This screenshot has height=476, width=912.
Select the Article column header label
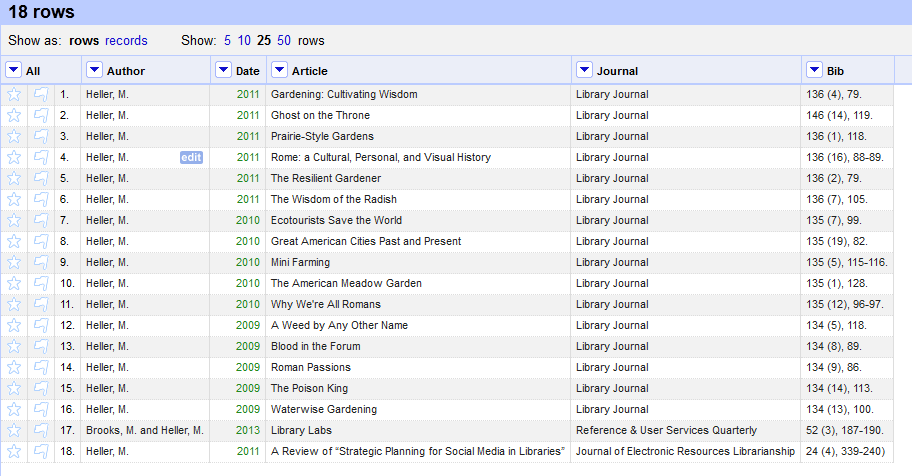pyautogui.click(x=309, y=71)
